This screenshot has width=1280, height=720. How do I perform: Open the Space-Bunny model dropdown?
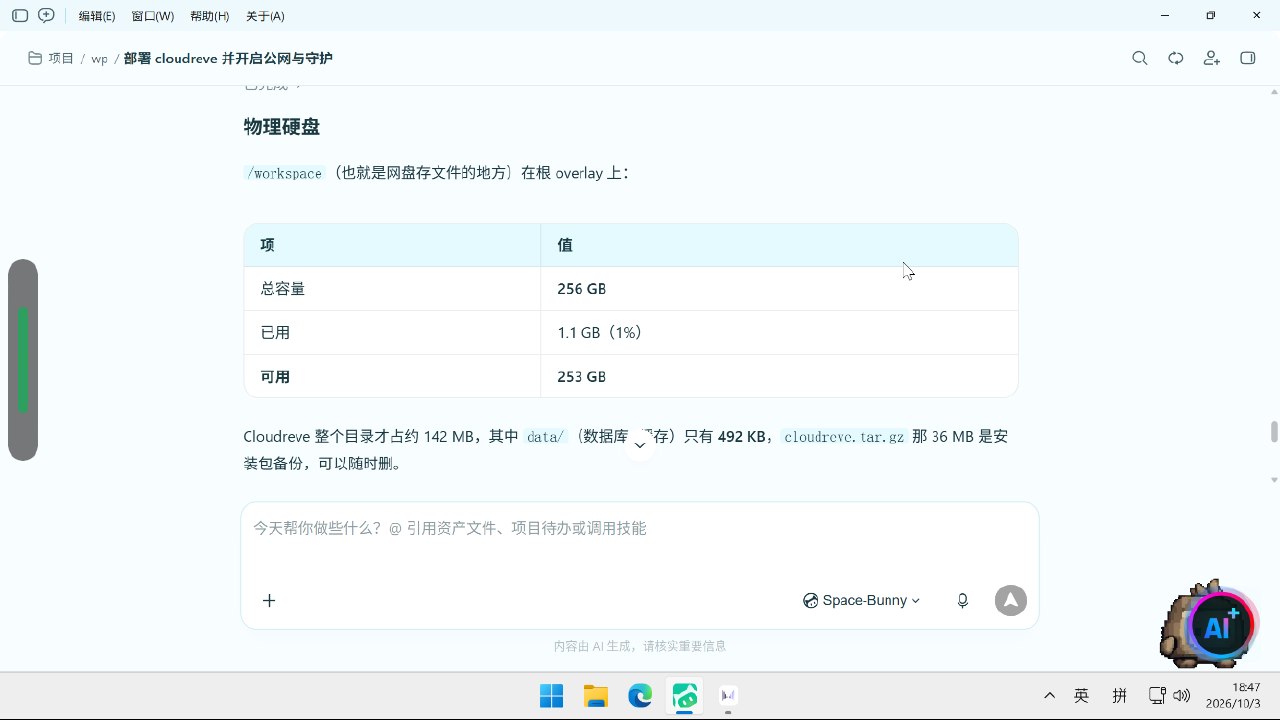(x=861, y=600)
